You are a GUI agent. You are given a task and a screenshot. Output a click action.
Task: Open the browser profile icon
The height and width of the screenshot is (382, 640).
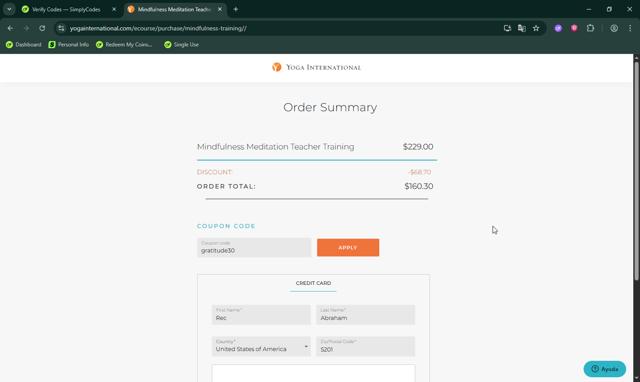(x=614, y=28)
